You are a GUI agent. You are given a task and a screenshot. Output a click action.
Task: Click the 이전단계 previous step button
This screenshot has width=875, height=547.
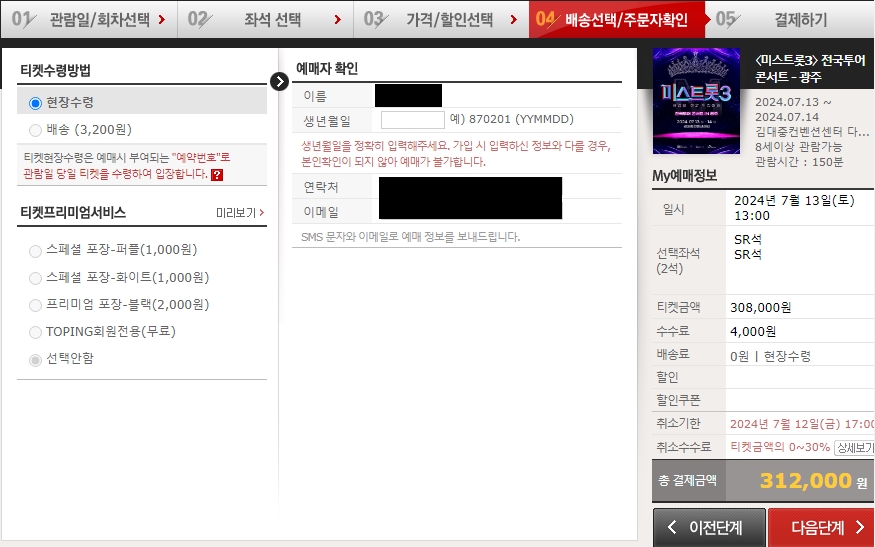pyautogui.click(x=709, y=527)
